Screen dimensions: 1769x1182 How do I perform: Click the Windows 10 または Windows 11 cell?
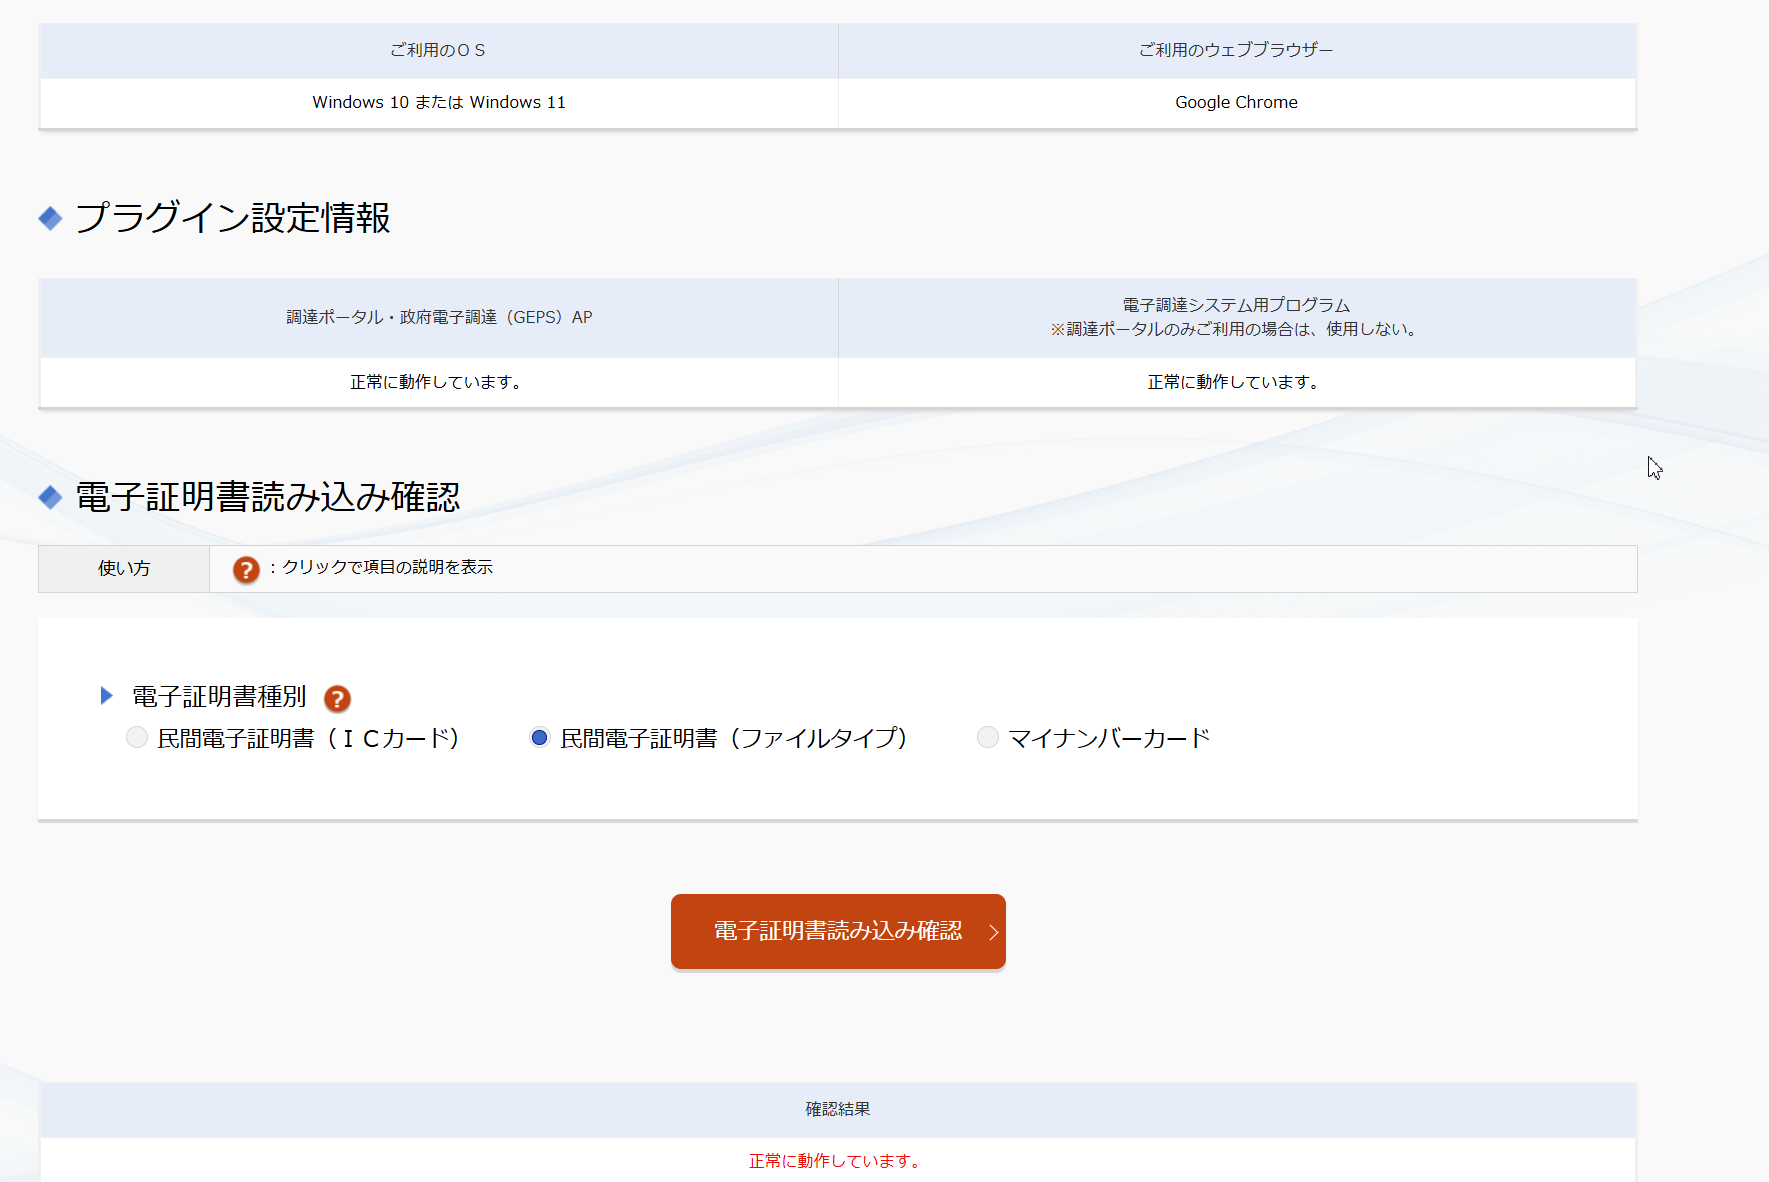tap(438, 102)
